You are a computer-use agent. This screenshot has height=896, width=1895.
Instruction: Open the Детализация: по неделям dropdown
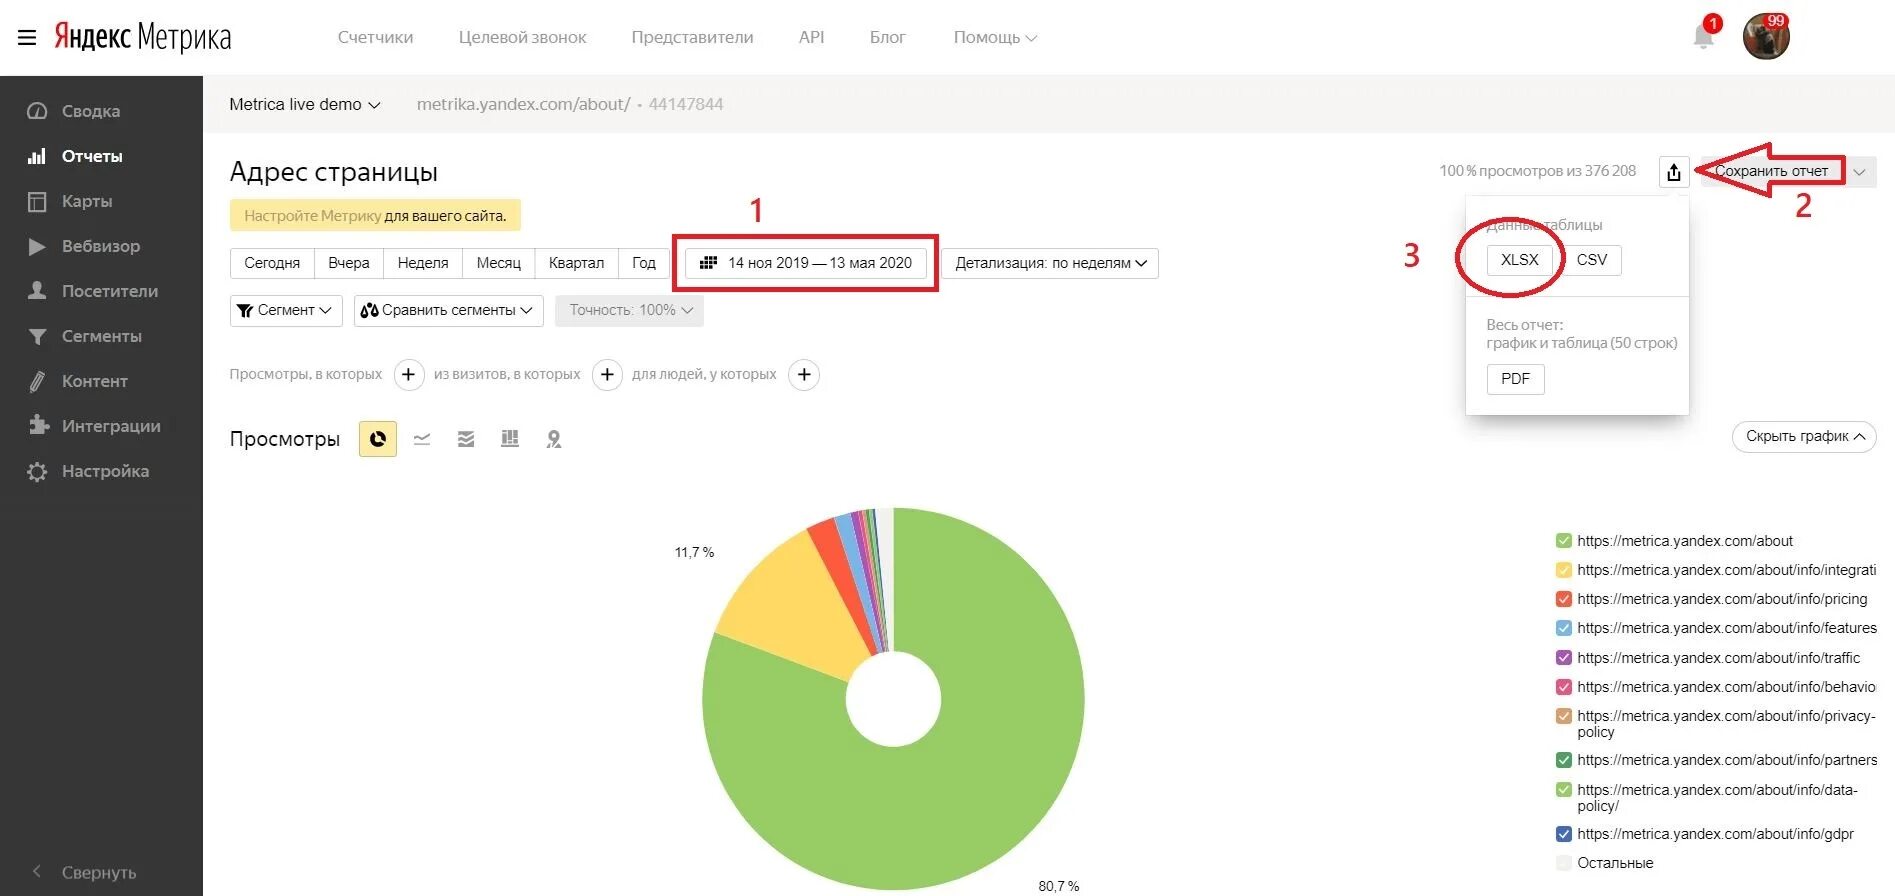pos(1050,263)
